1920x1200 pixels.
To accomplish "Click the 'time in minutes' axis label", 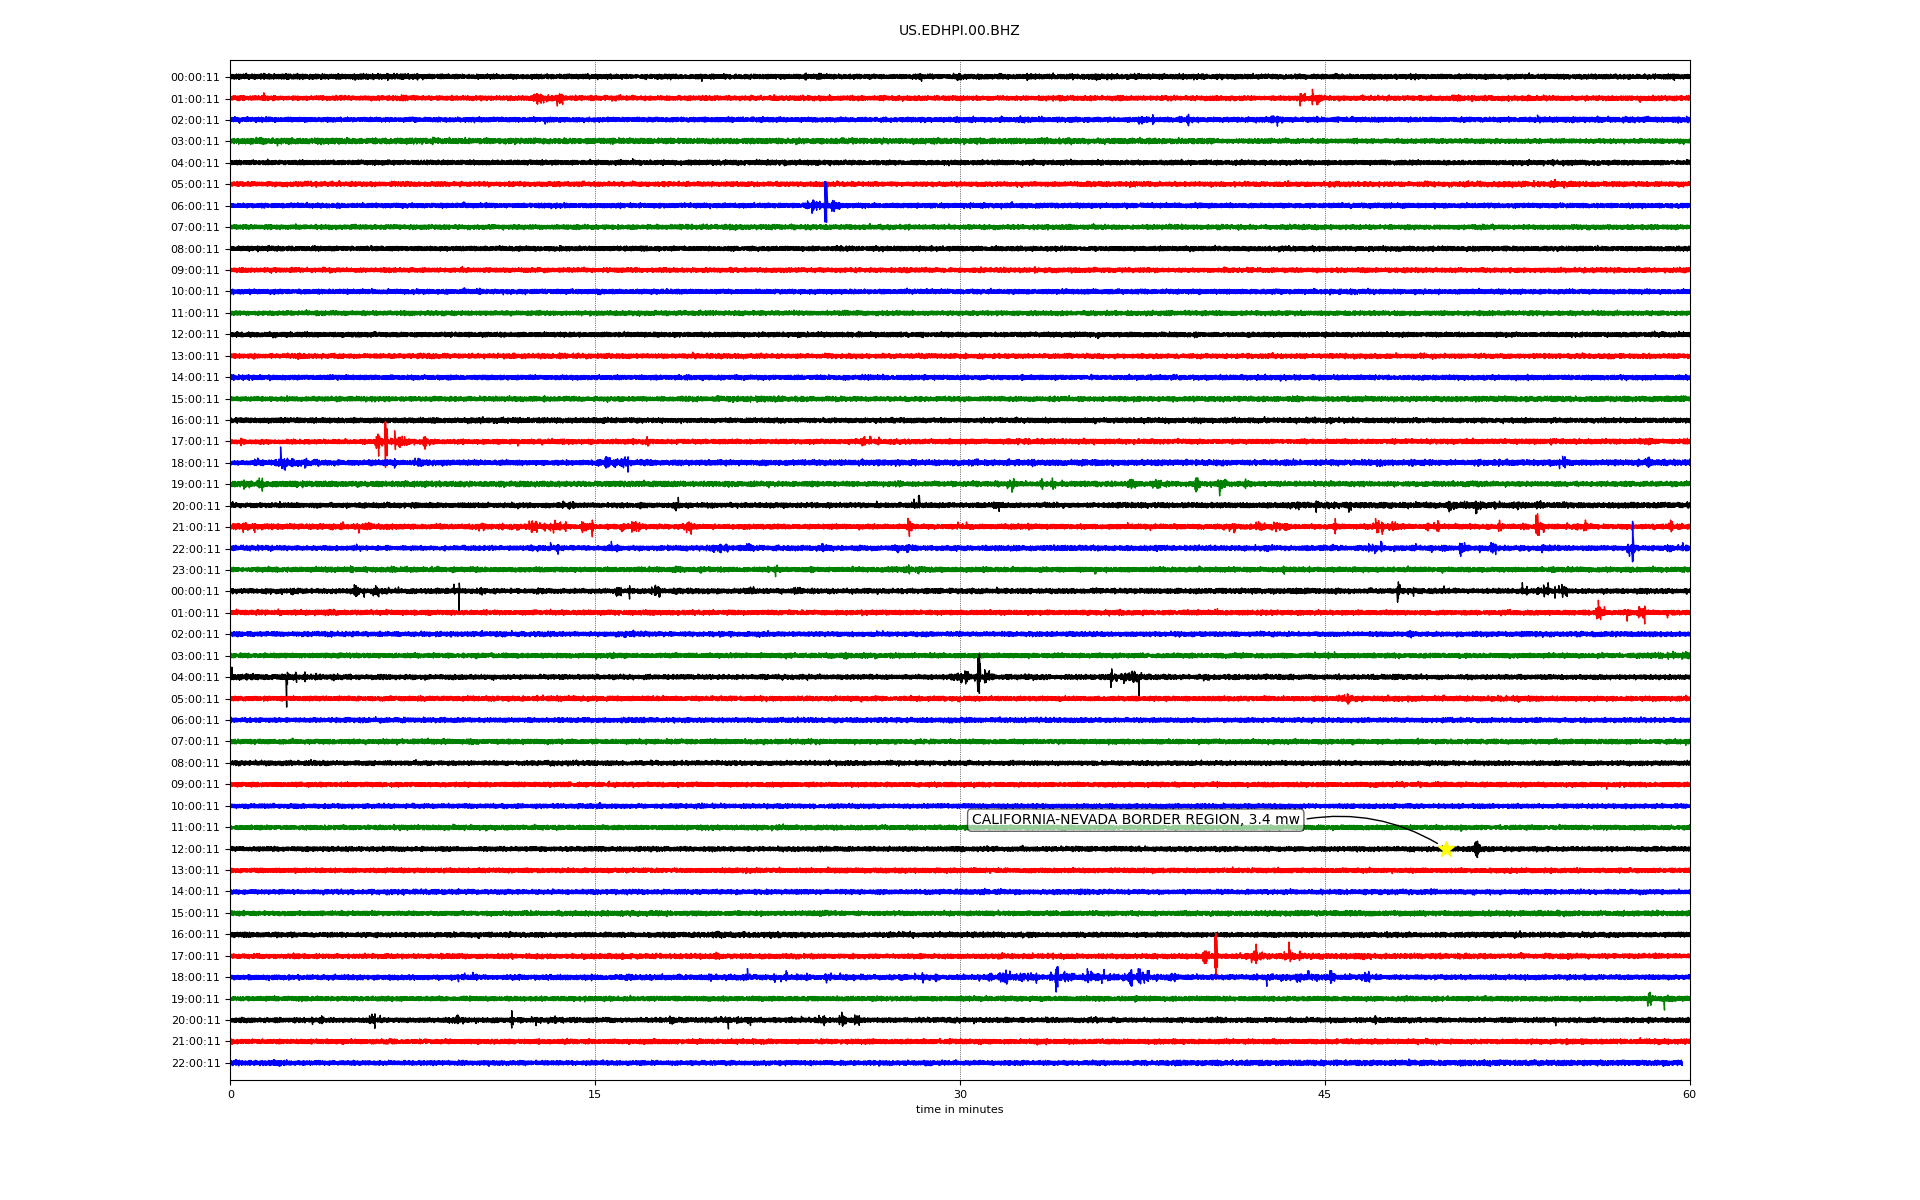I will point(958,1110).
